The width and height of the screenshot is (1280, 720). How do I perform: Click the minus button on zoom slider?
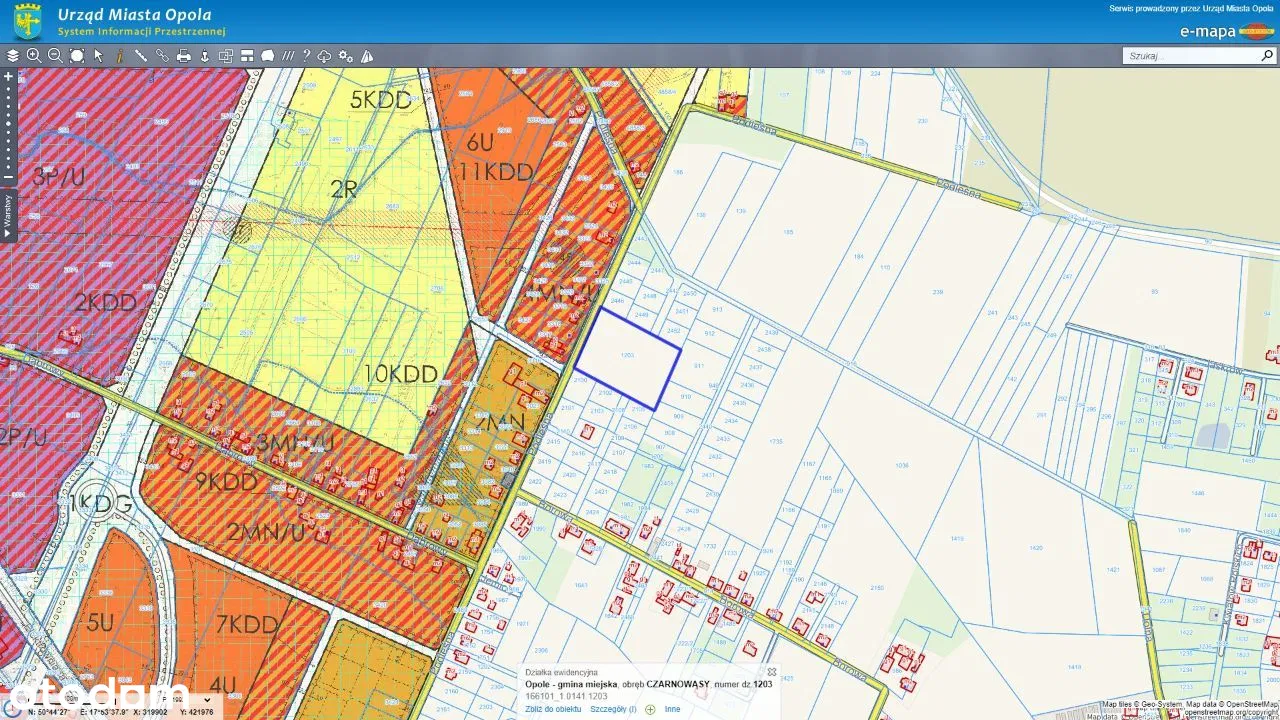[8, 178]
